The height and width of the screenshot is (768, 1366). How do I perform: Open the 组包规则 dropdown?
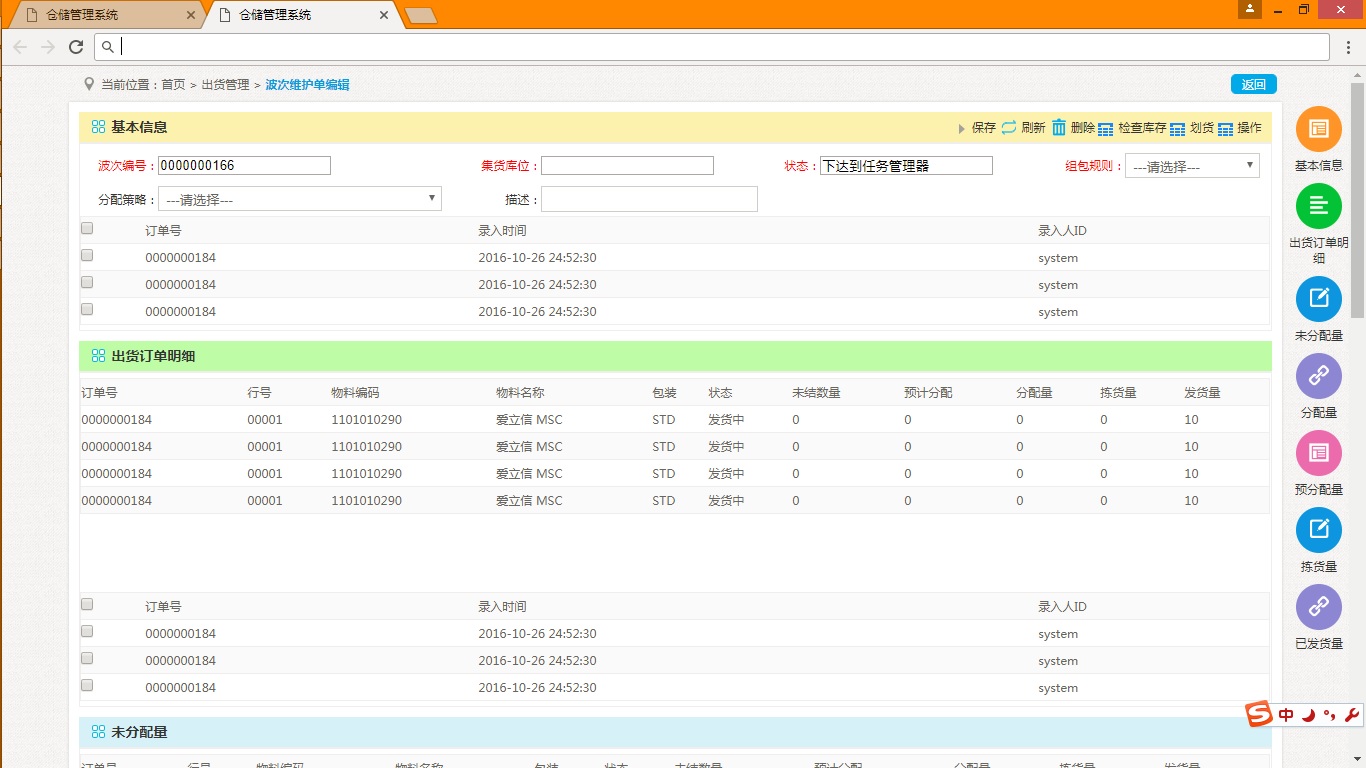click(1192, 166)
